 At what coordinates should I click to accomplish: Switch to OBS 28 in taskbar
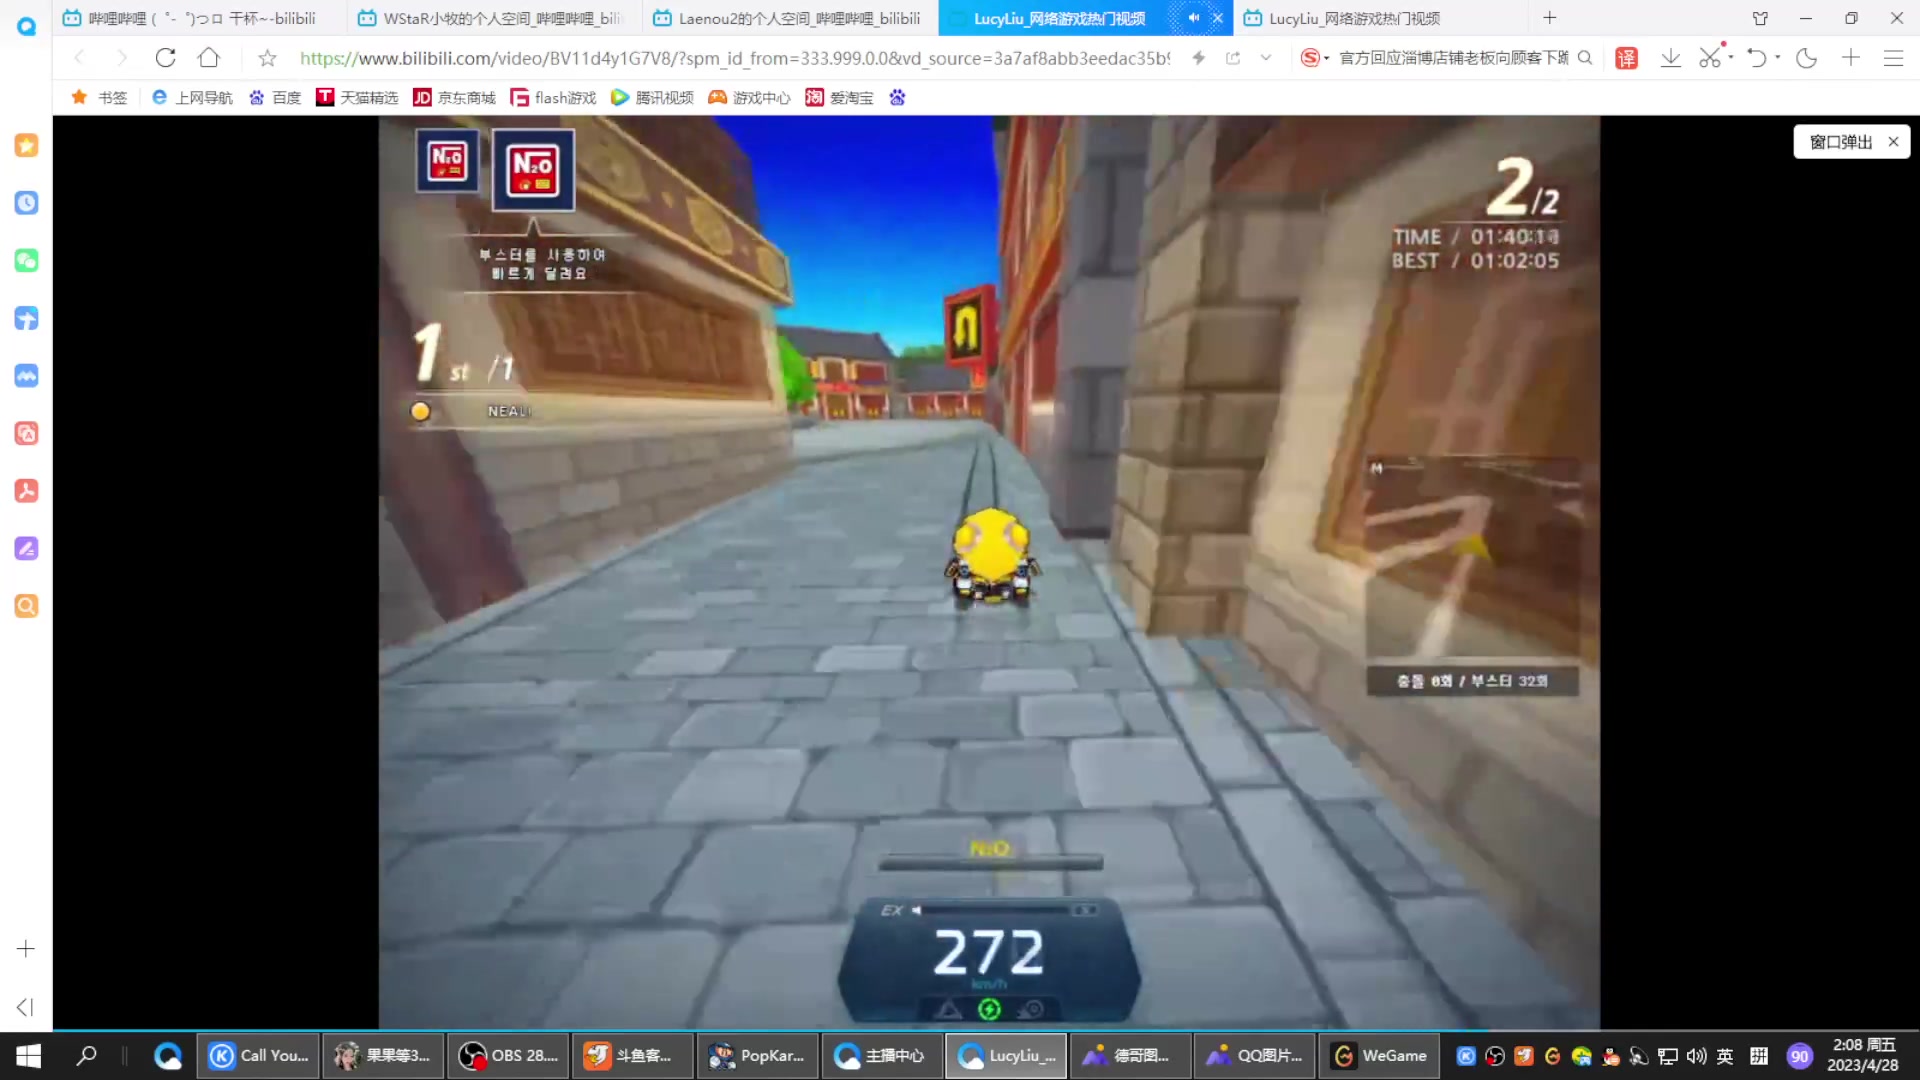pos(508,1055)
